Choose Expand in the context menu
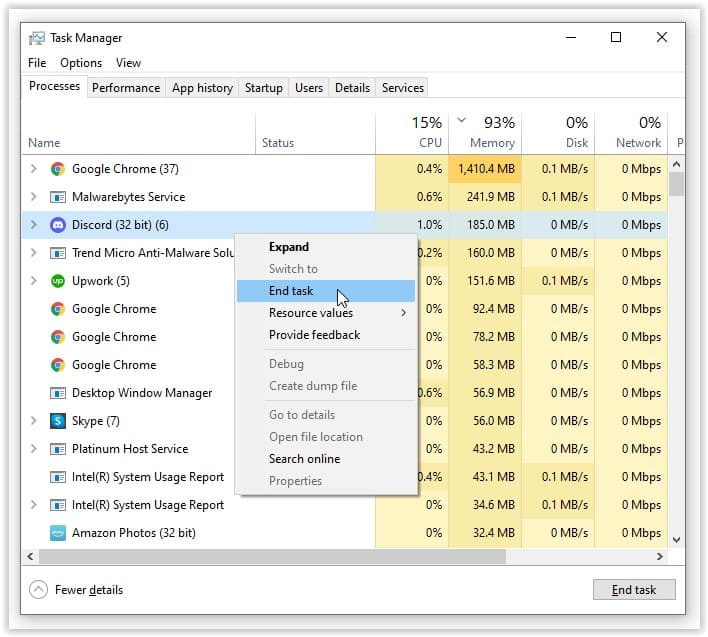This screenshot has width=708, height=637. 326,247
